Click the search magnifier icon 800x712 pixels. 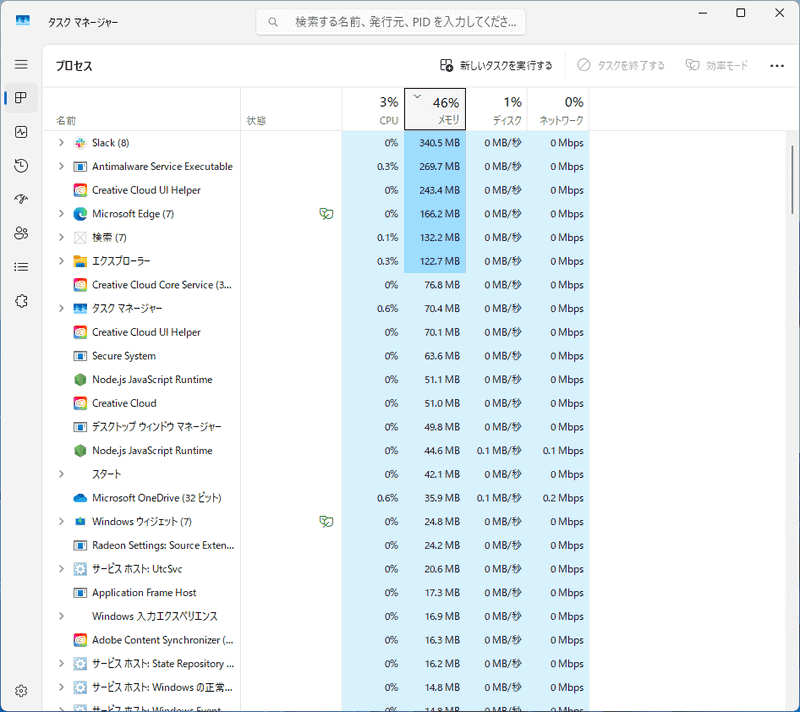pyautogui.click(x=273, y=22)
